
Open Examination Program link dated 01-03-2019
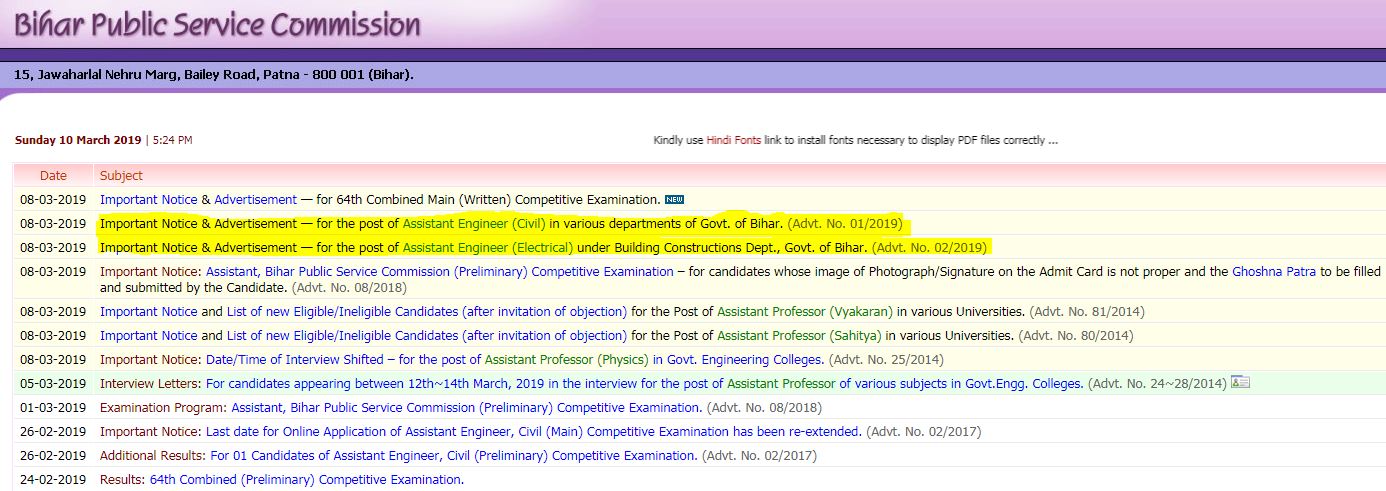[466, 407]
